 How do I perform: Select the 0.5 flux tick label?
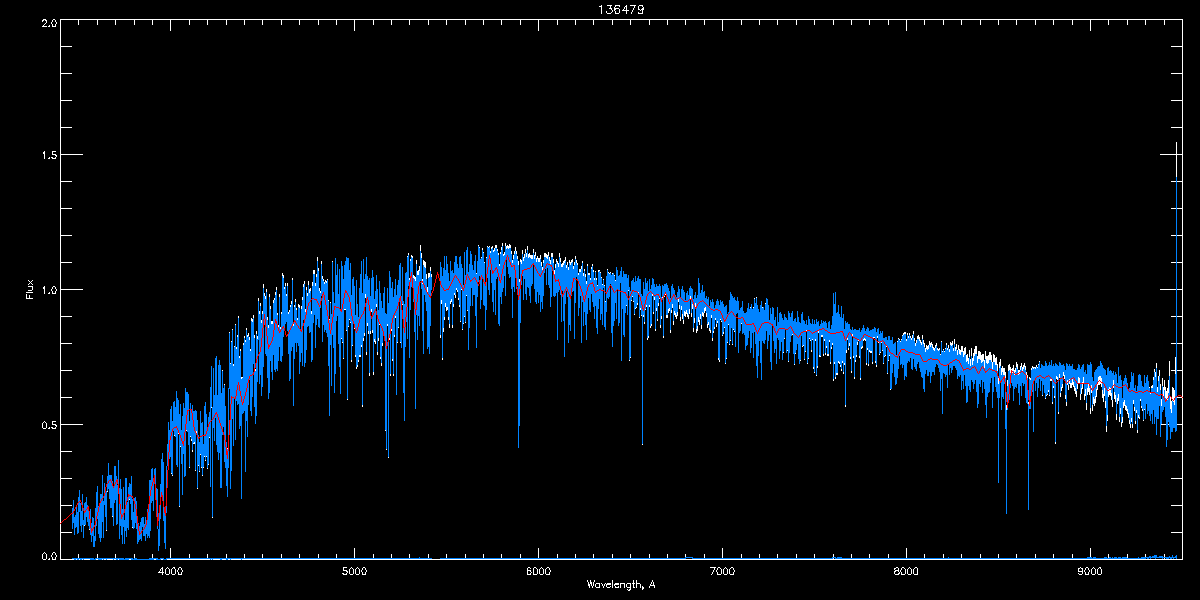point(49,424)
